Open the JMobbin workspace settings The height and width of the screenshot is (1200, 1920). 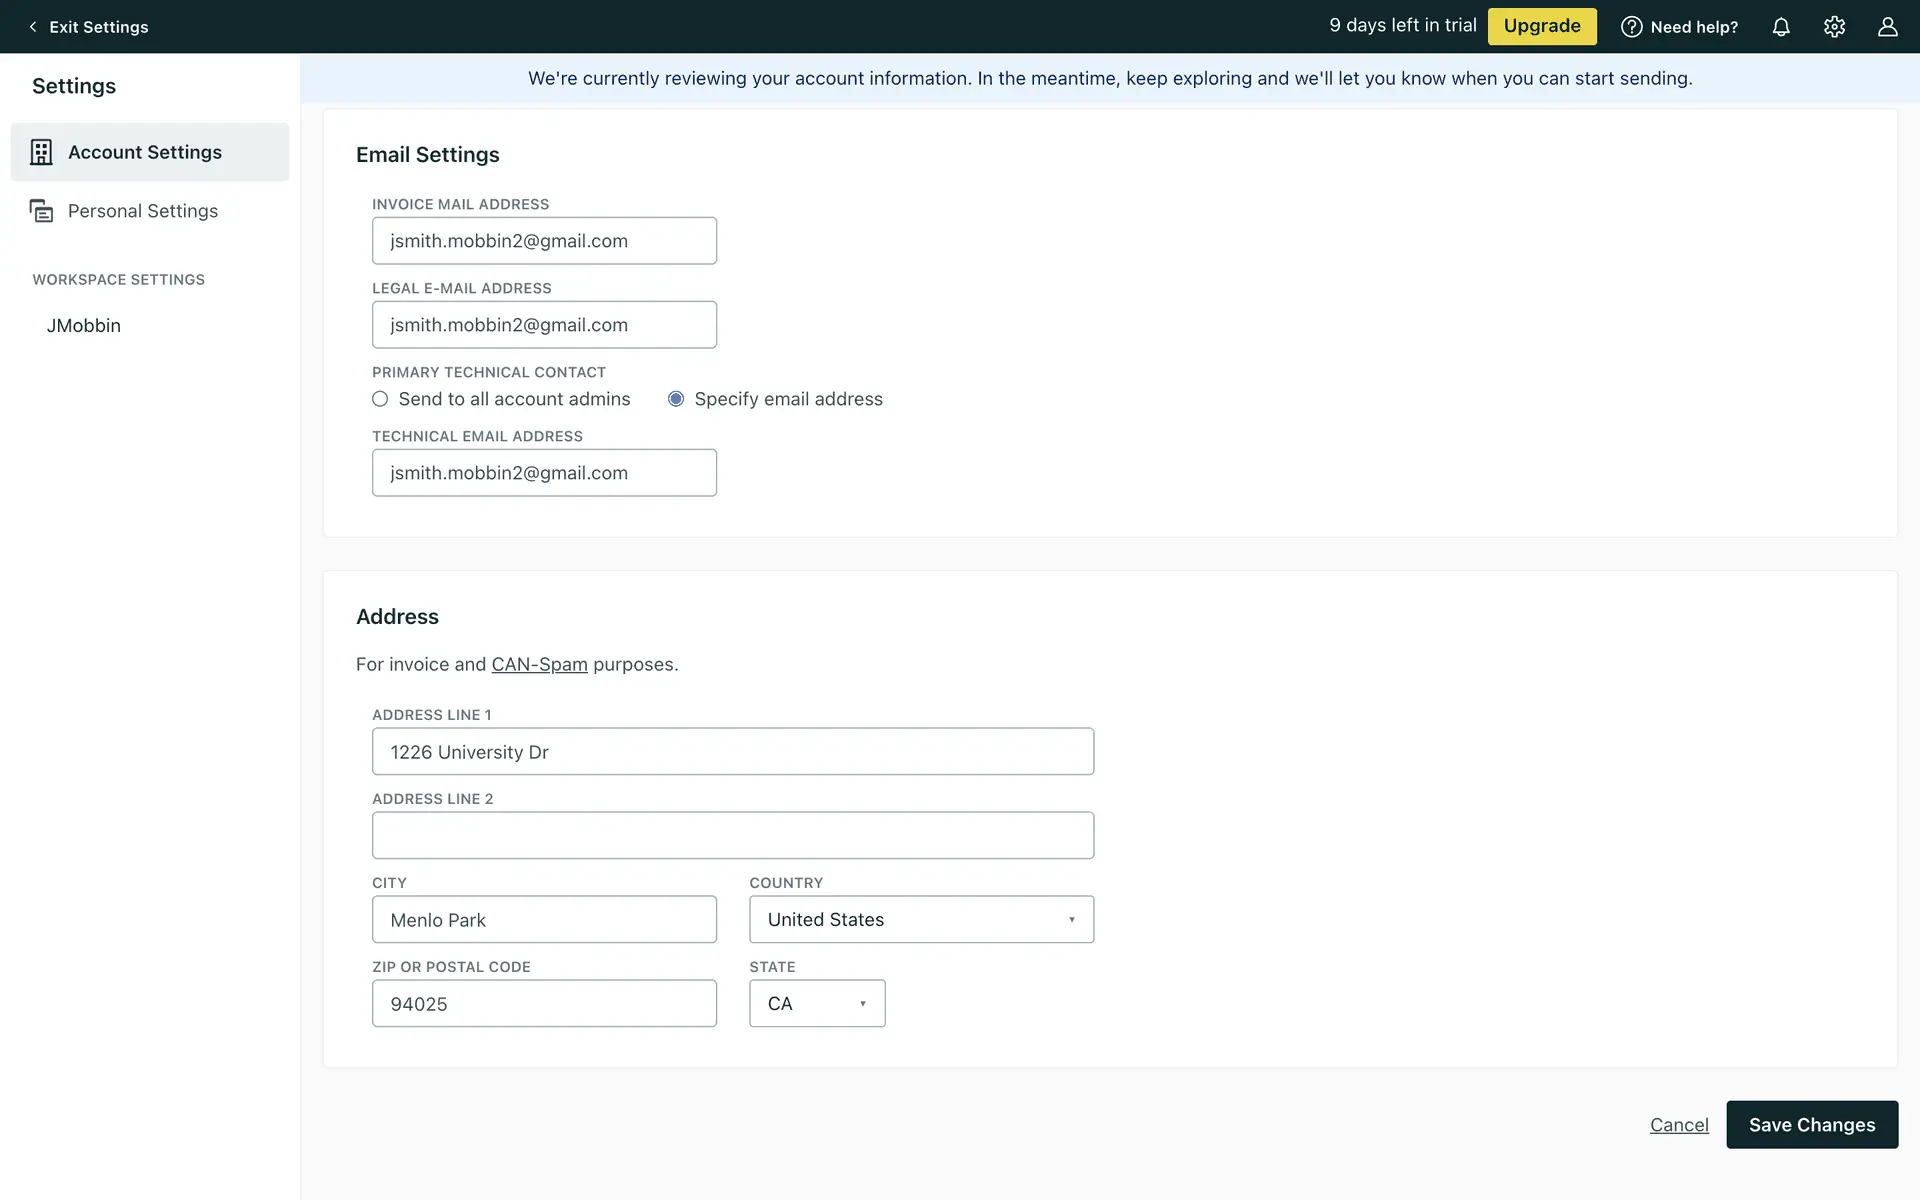click(84, 326)
